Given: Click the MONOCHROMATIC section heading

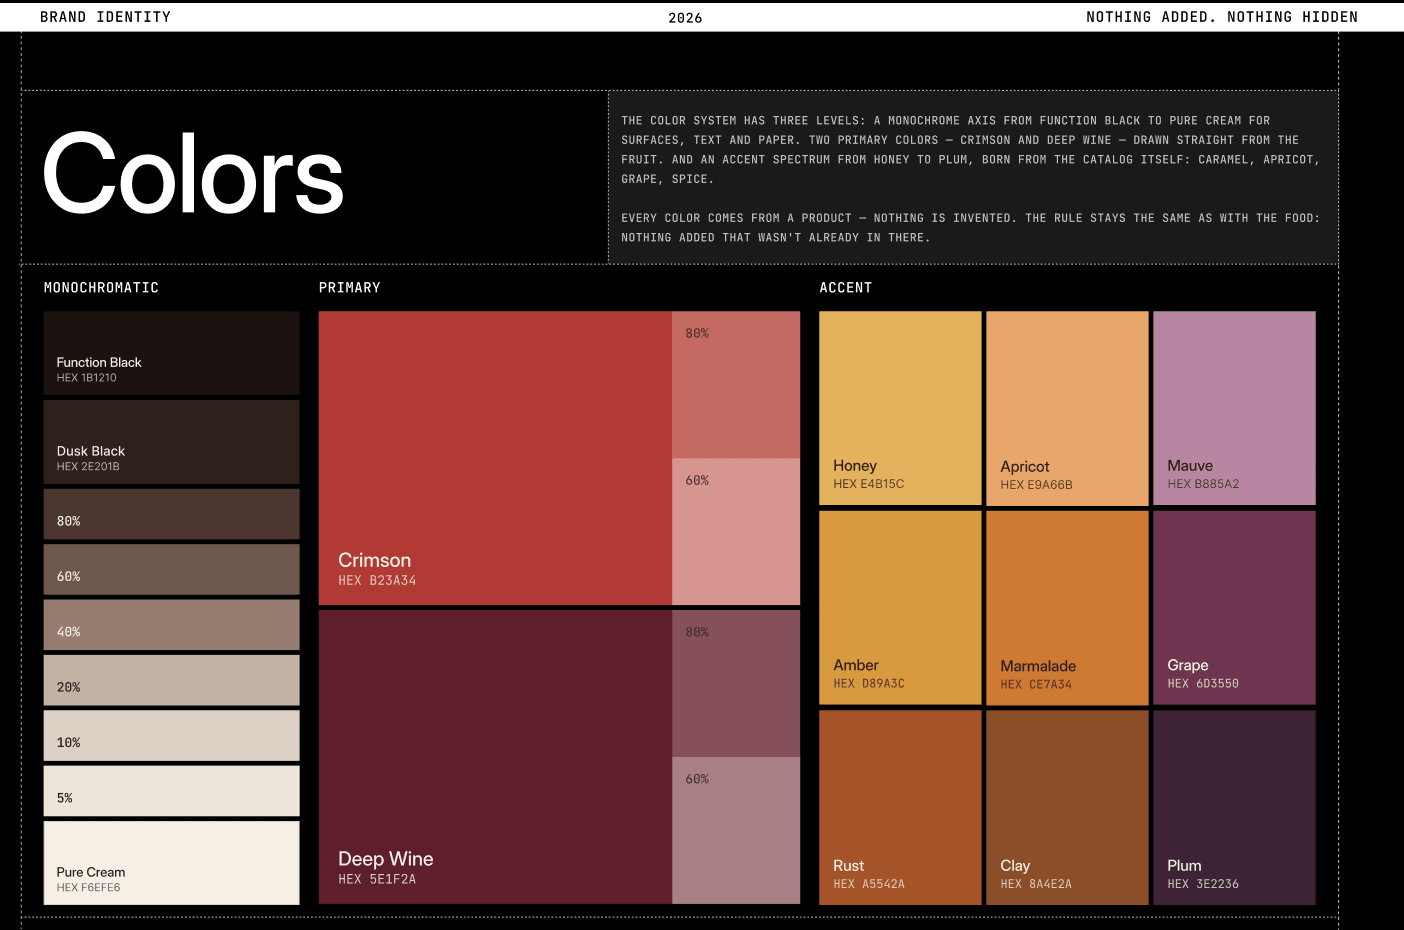Looking at the screenshot, I should point(101,288).
